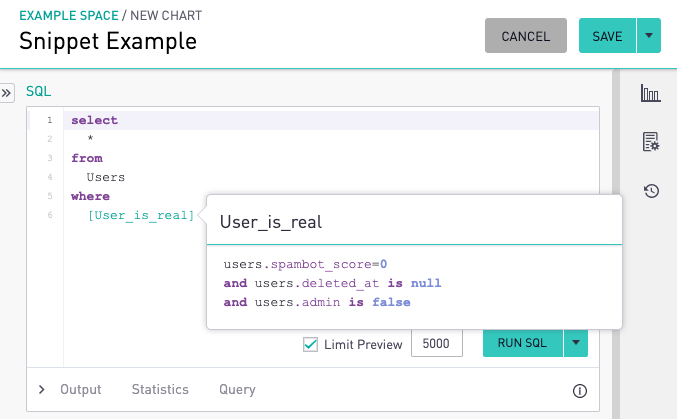
Task: Open the query history clock icon
Action: tap(651, 190)
